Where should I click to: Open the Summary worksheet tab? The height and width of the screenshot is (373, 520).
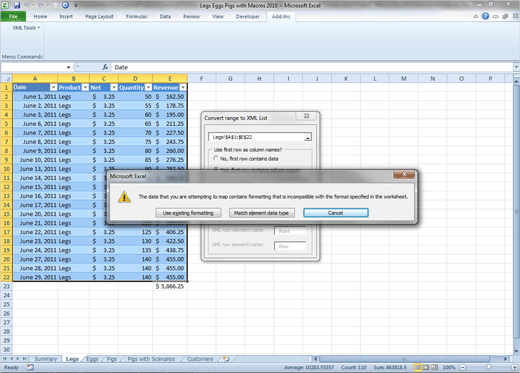[x=46, y=359]
